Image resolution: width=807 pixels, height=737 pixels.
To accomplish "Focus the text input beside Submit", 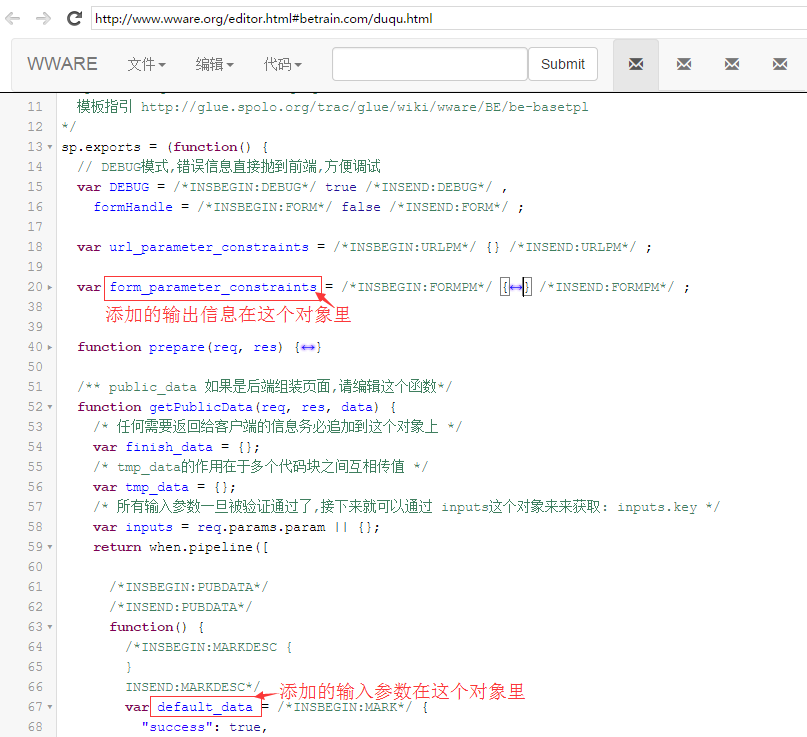I will (x=429, y=64).
